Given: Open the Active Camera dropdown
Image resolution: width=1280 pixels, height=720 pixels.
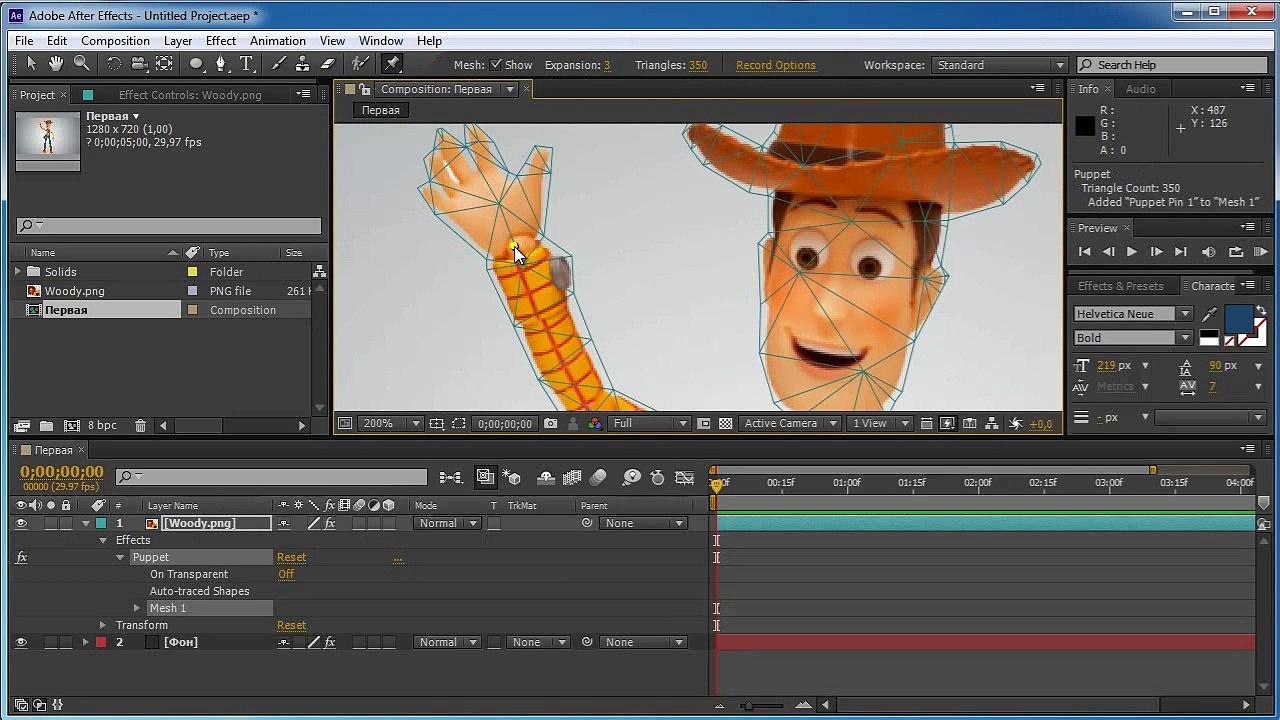Looking at the screenshot, I should coord(789,424).
